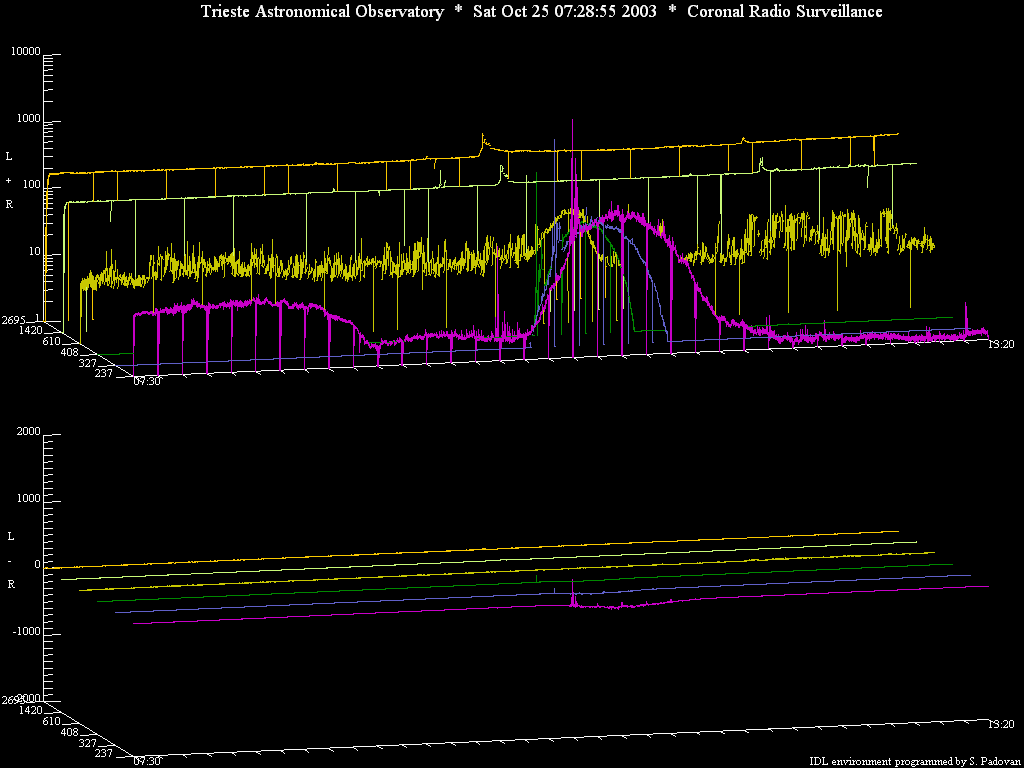This screenshot has width=1024, height=768.
Task: Click the "07:30" start time in L+R plot
Action: [147, 381]
